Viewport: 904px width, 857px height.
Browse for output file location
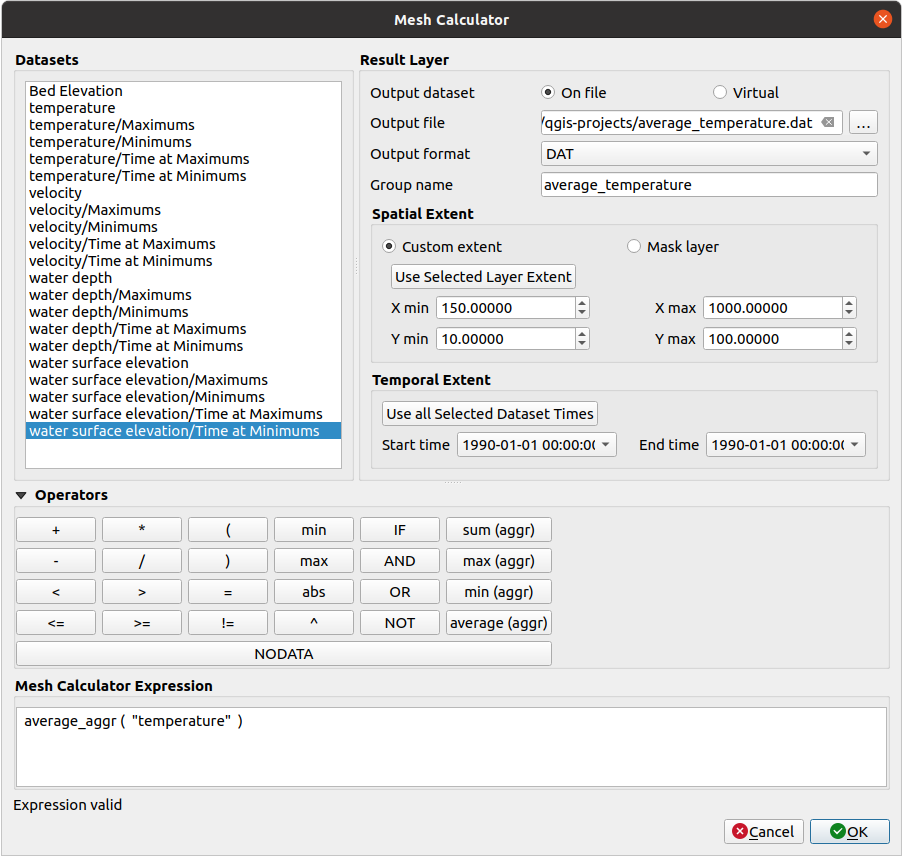click(x=863, y=122)
